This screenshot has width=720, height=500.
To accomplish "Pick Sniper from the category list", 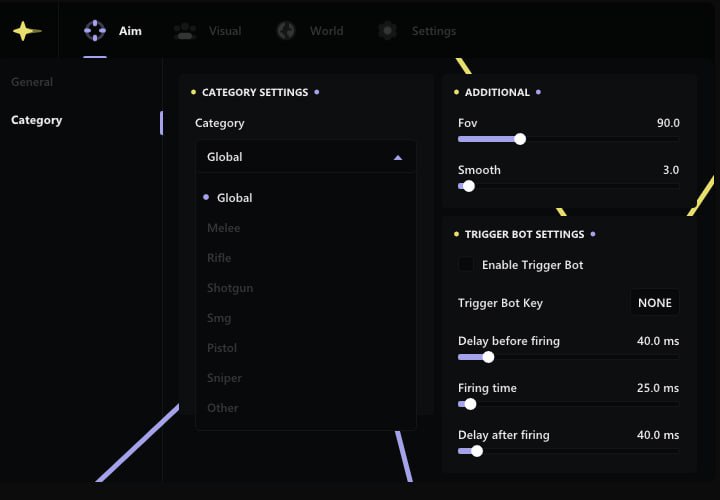I will coord(224,378).
